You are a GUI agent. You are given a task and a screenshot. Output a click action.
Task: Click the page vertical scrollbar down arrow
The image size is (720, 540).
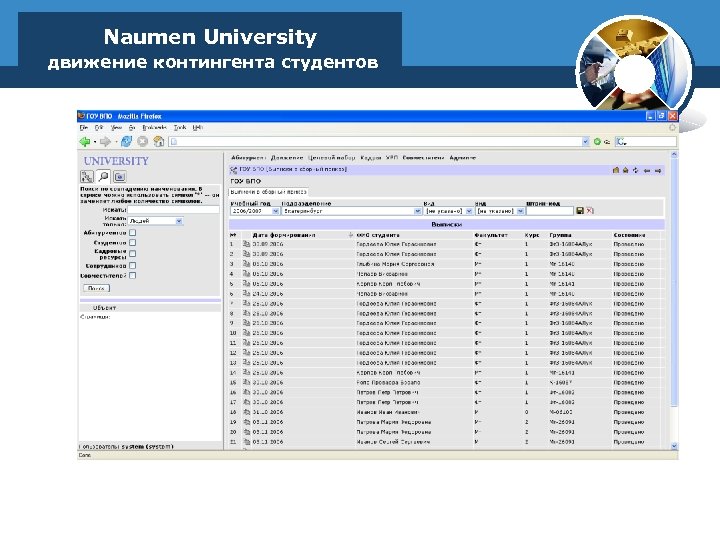674,446
